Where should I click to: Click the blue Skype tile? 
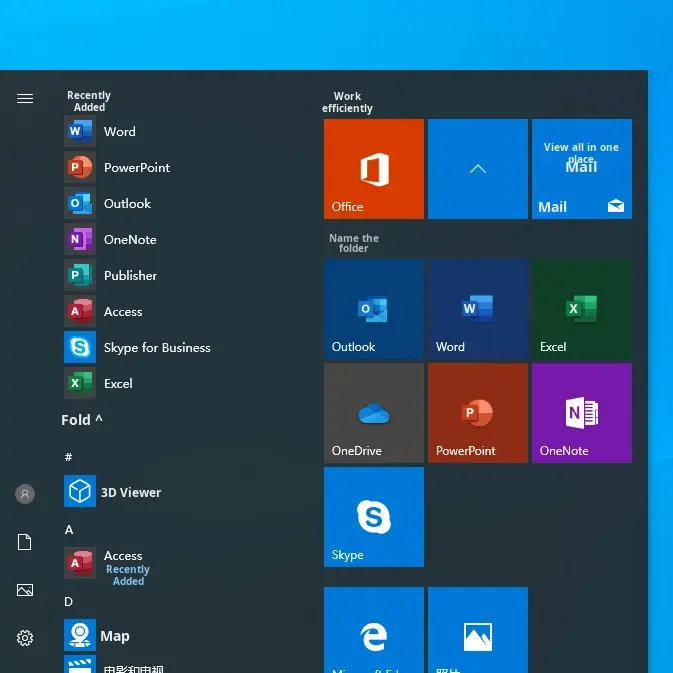374,517
